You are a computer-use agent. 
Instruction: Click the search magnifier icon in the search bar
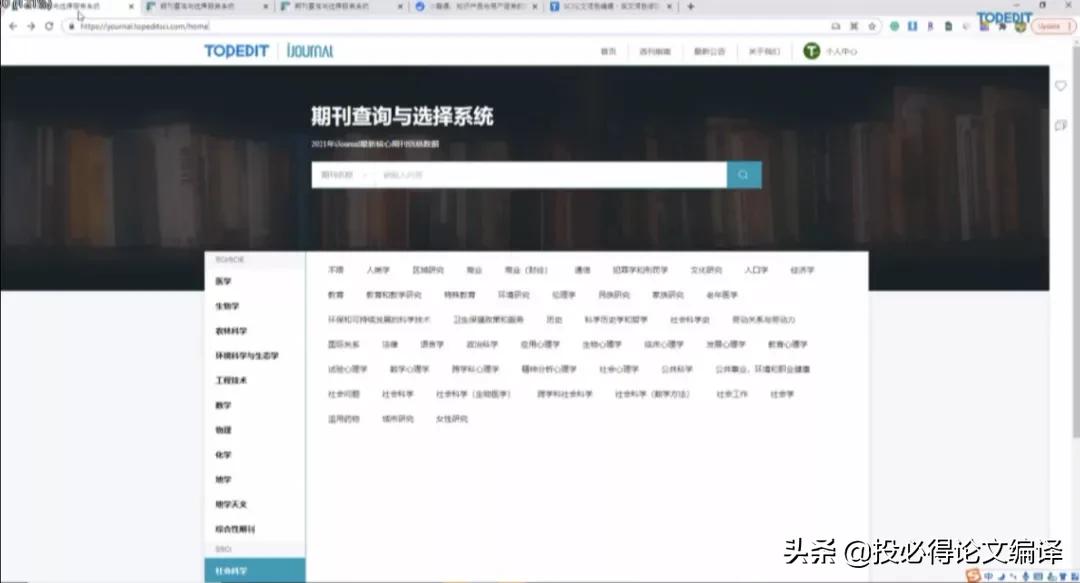pyautogui.click(x=742, y=174)
